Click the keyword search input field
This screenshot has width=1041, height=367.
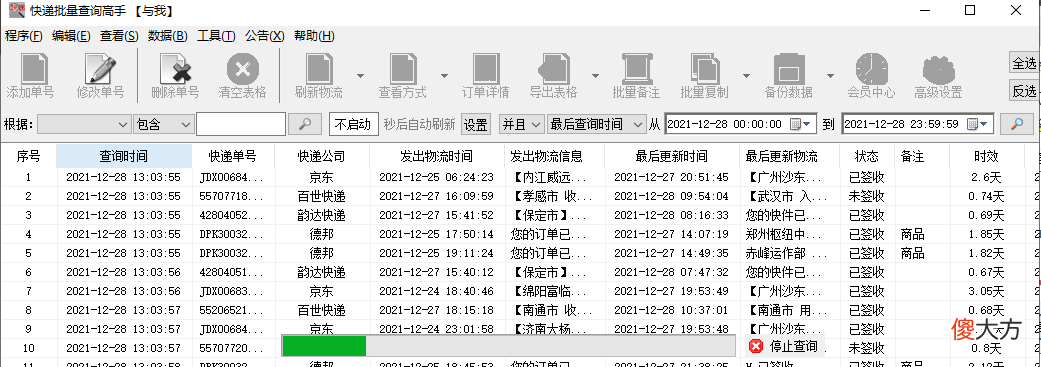coord(241,124)
